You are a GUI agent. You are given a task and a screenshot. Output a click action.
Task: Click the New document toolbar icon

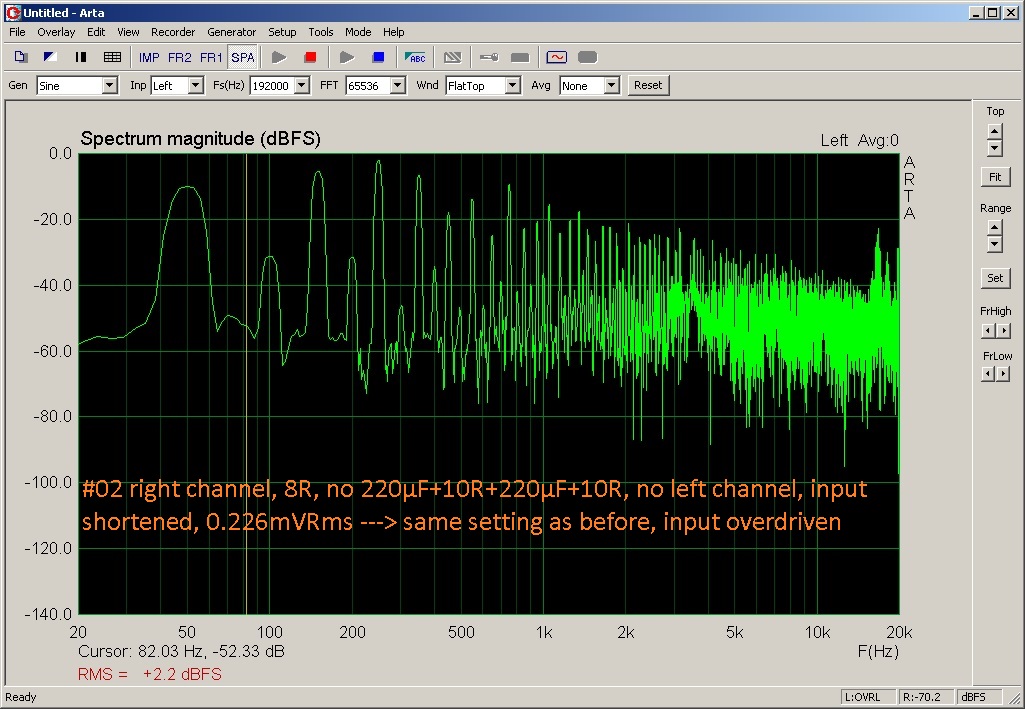[20, 58]
